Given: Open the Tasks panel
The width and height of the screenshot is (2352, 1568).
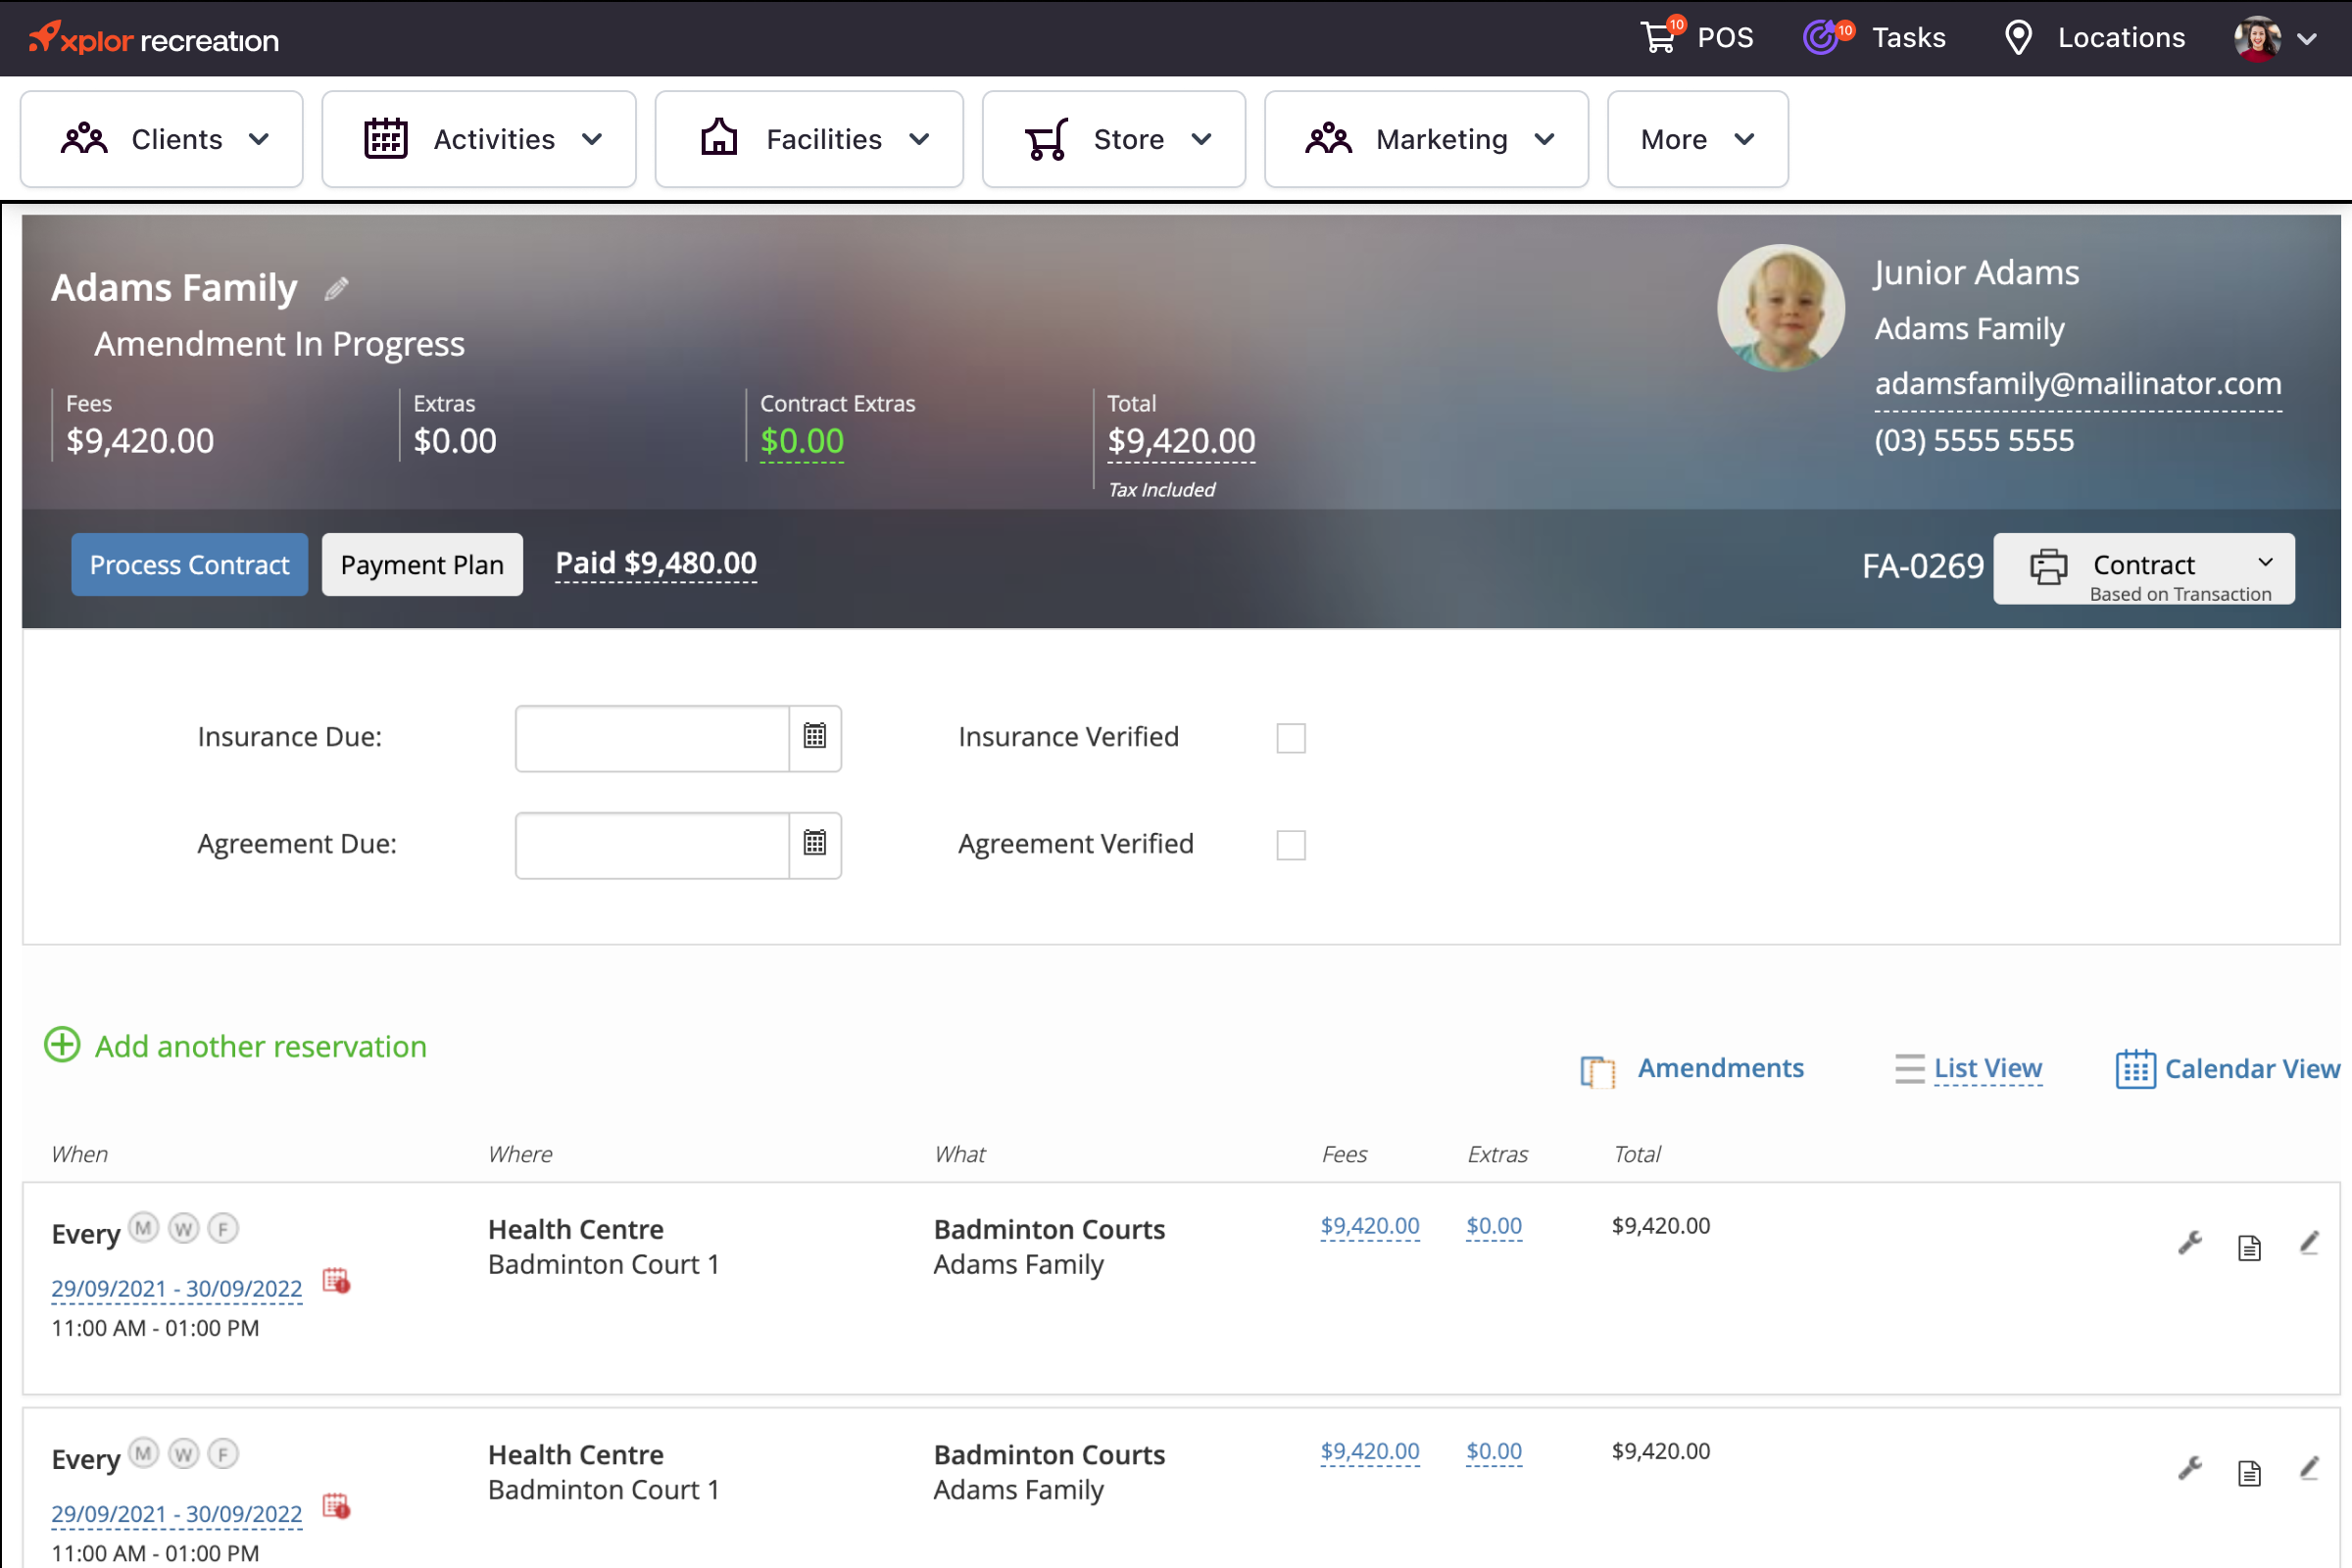Looking at the screenshot, I should tap(1875, 38).
